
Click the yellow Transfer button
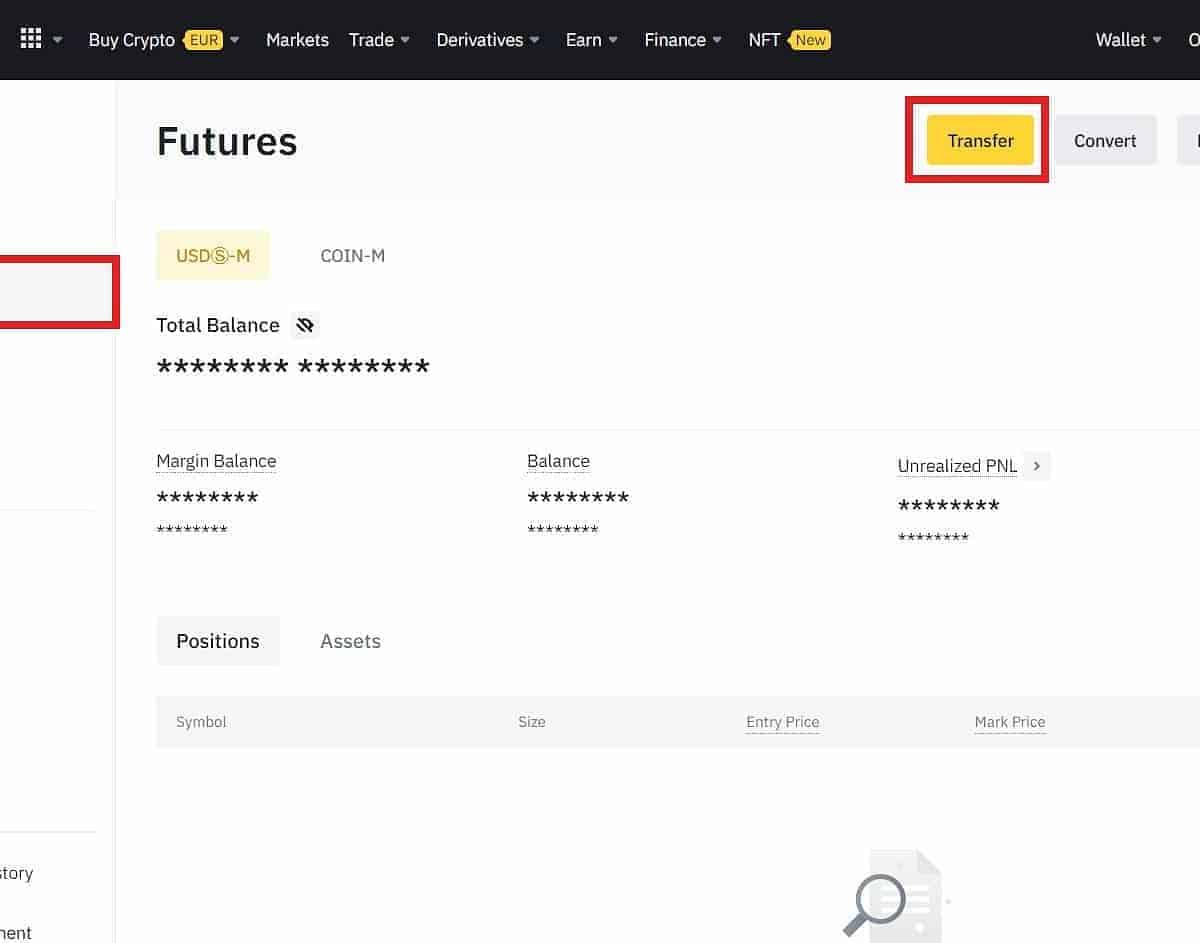(980, 140)
